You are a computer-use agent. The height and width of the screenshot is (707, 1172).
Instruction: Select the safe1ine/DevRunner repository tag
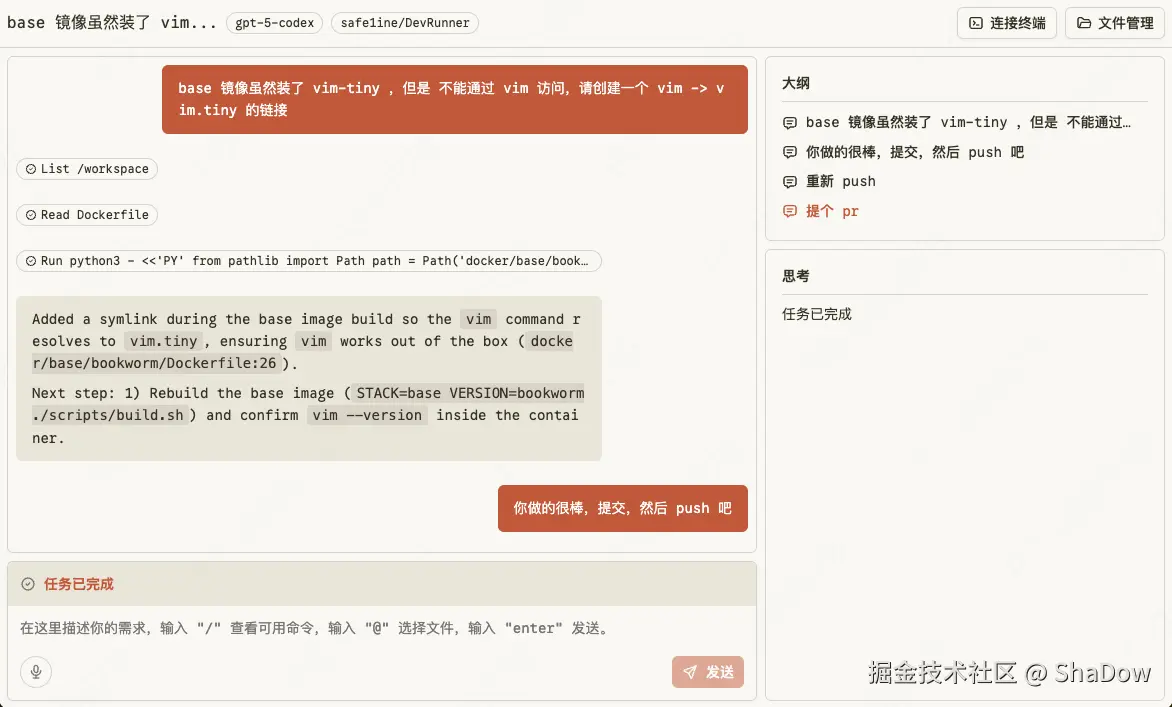click(x=404, y=23)
